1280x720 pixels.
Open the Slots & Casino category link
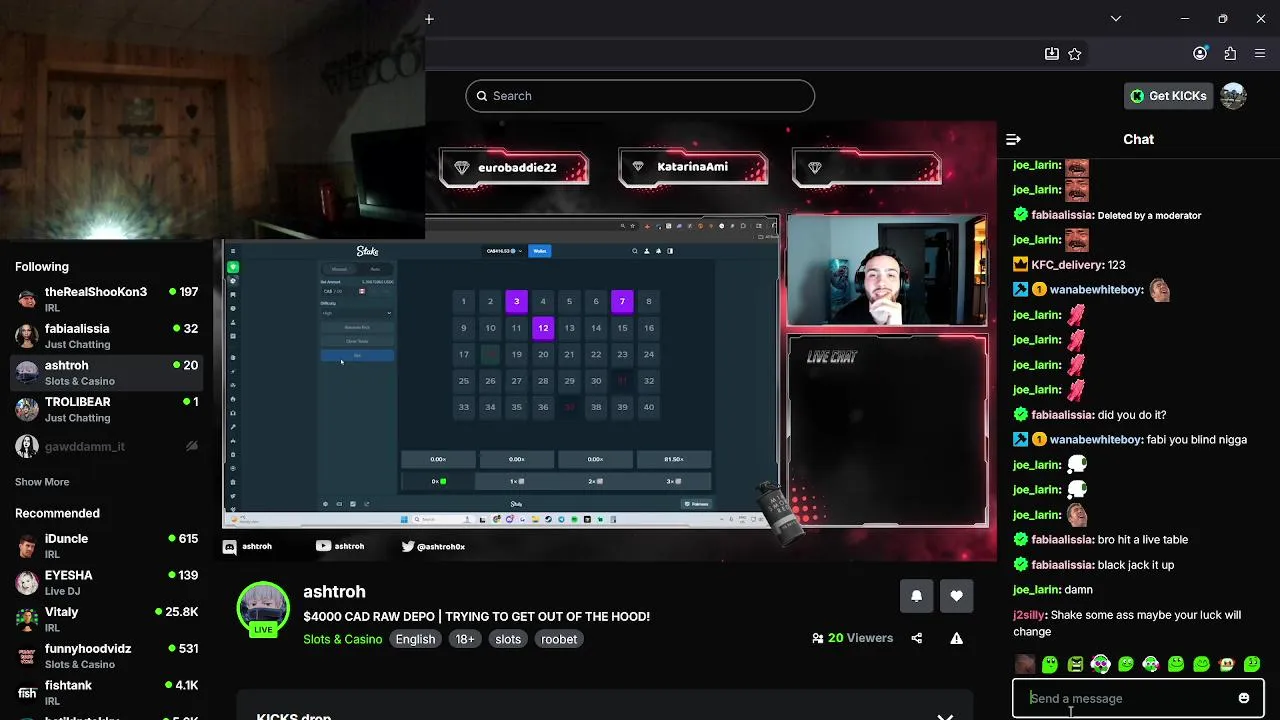tap(342, 639)
